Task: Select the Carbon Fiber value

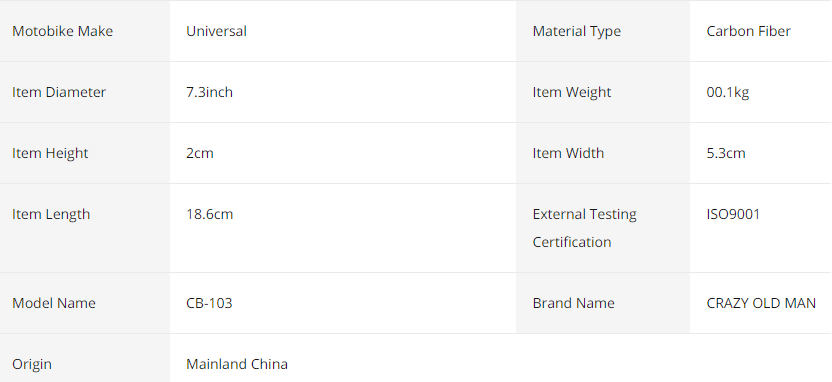Action: click(x=748, y=31)
